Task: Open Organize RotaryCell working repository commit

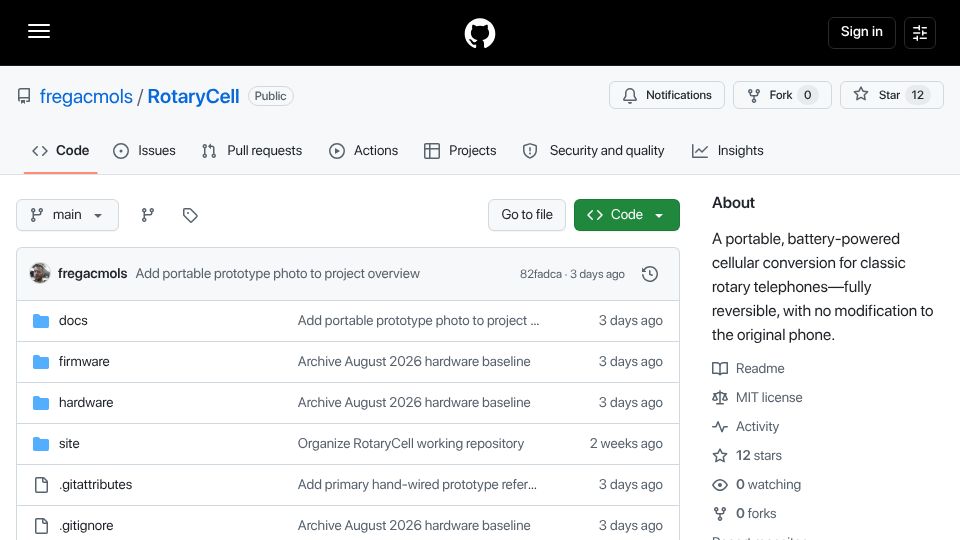Action: (x=411, y=444)
